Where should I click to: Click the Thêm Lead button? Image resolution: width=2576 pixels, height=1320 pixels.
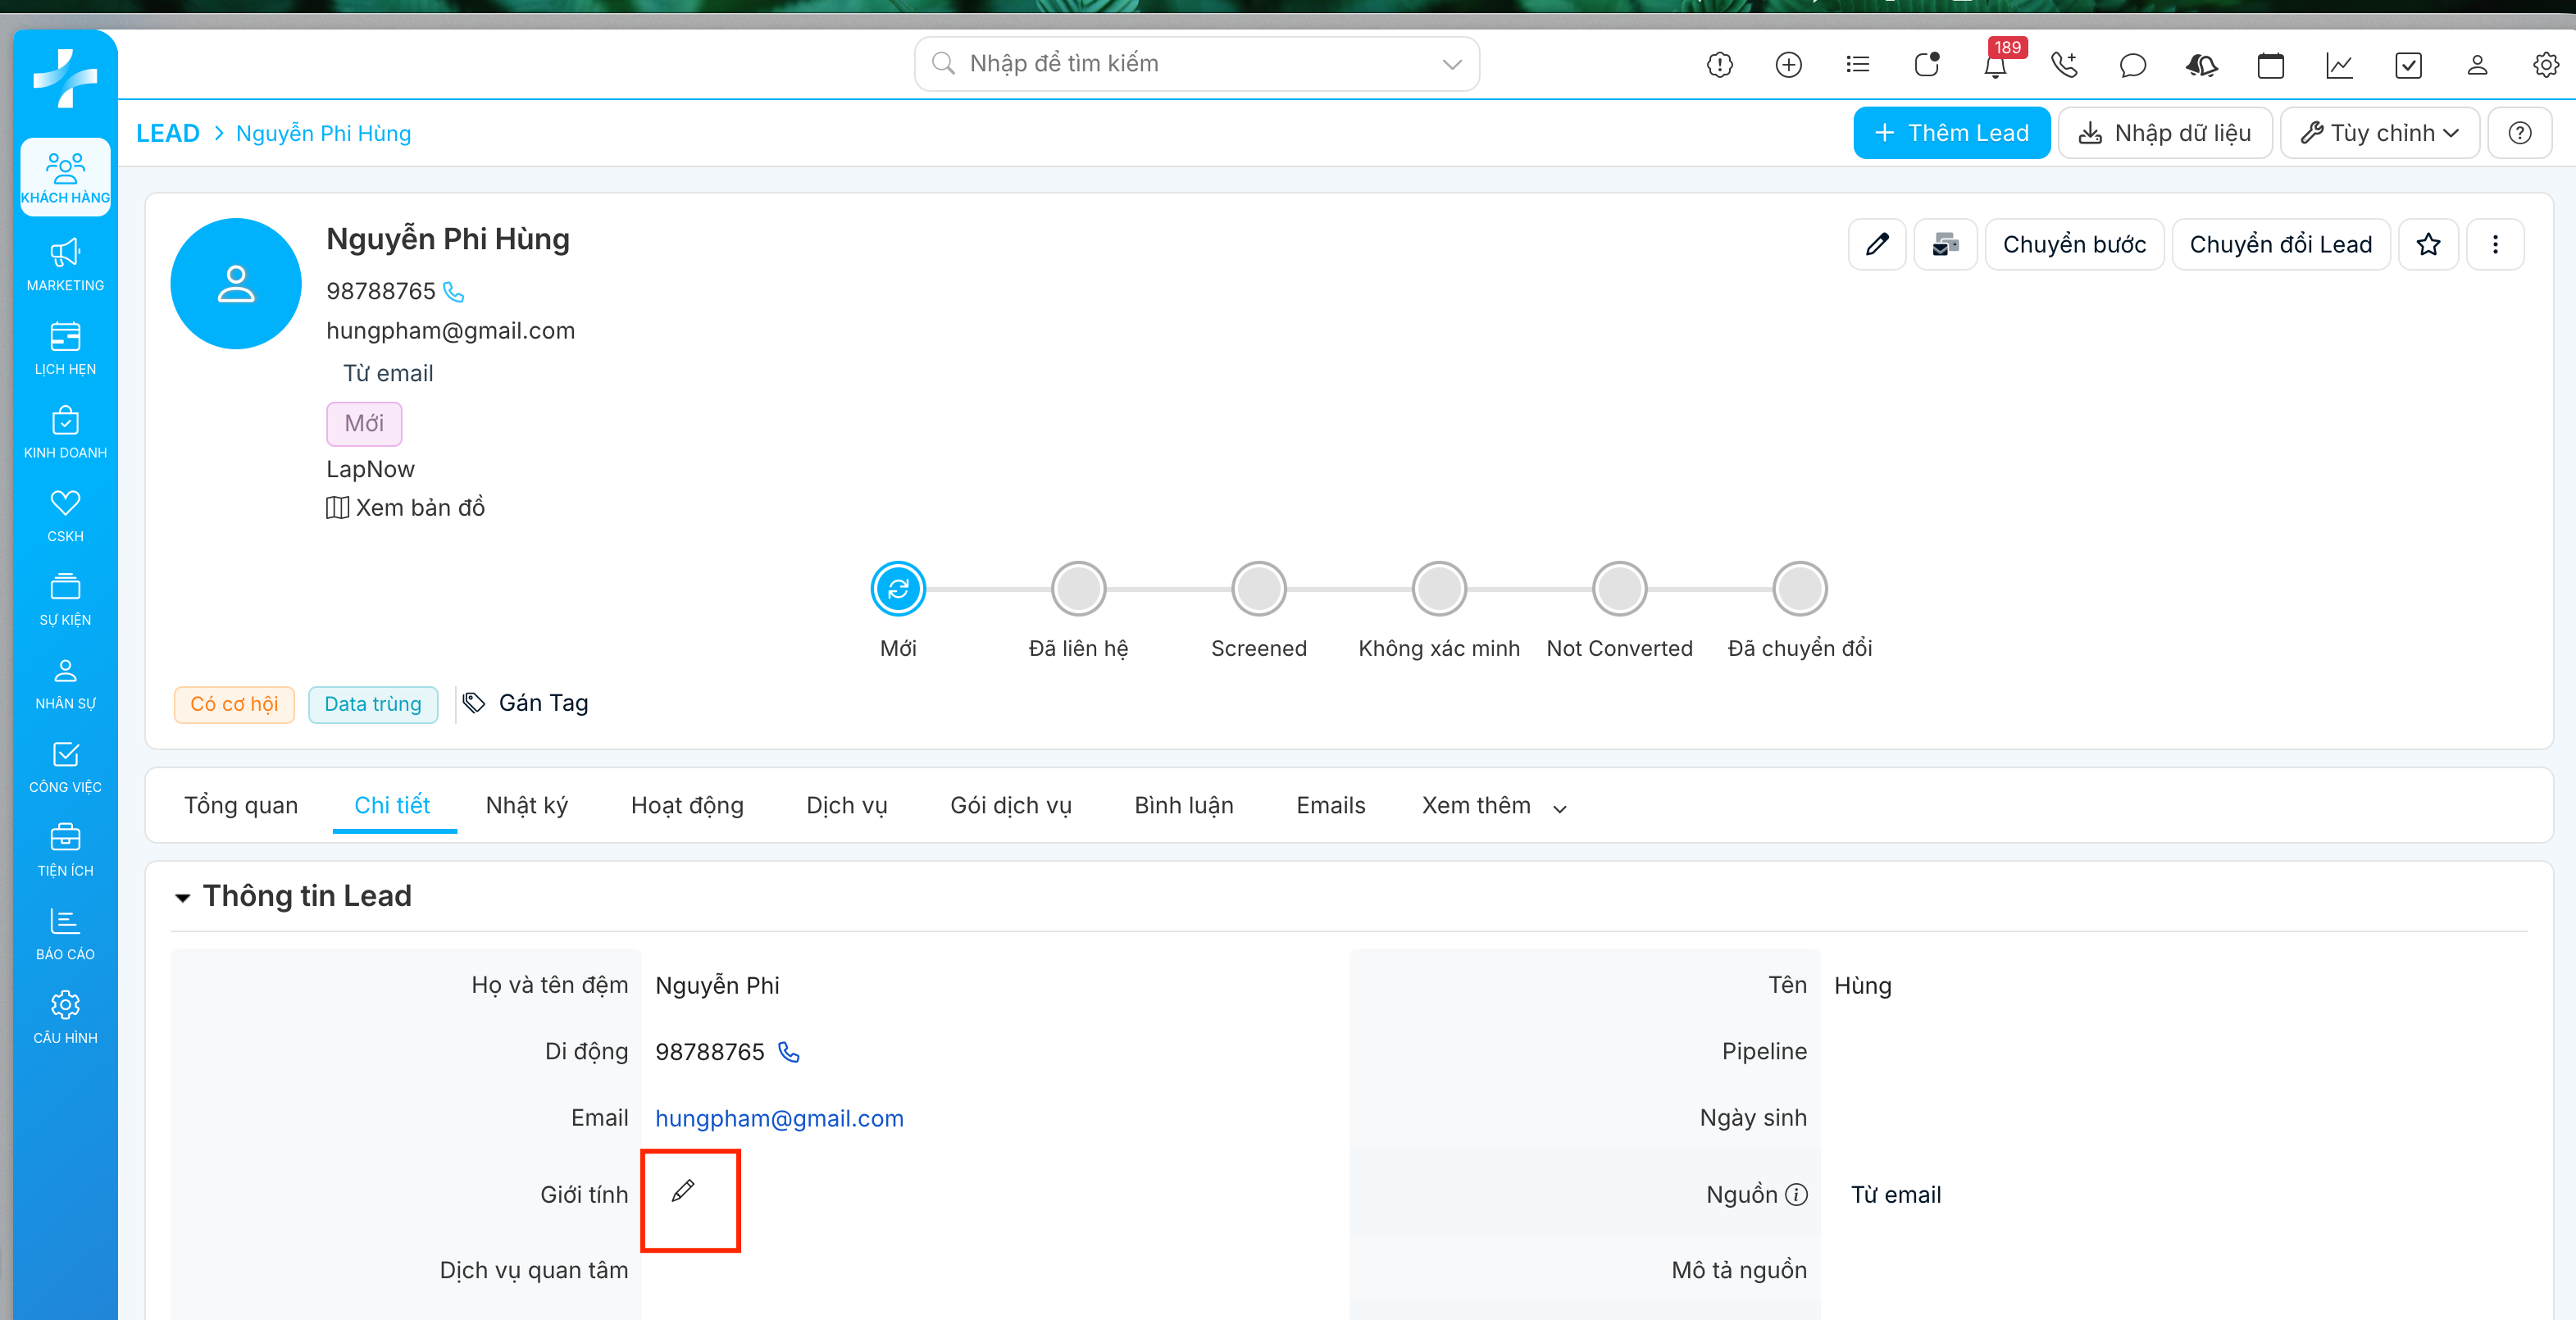pos(1951,133)
